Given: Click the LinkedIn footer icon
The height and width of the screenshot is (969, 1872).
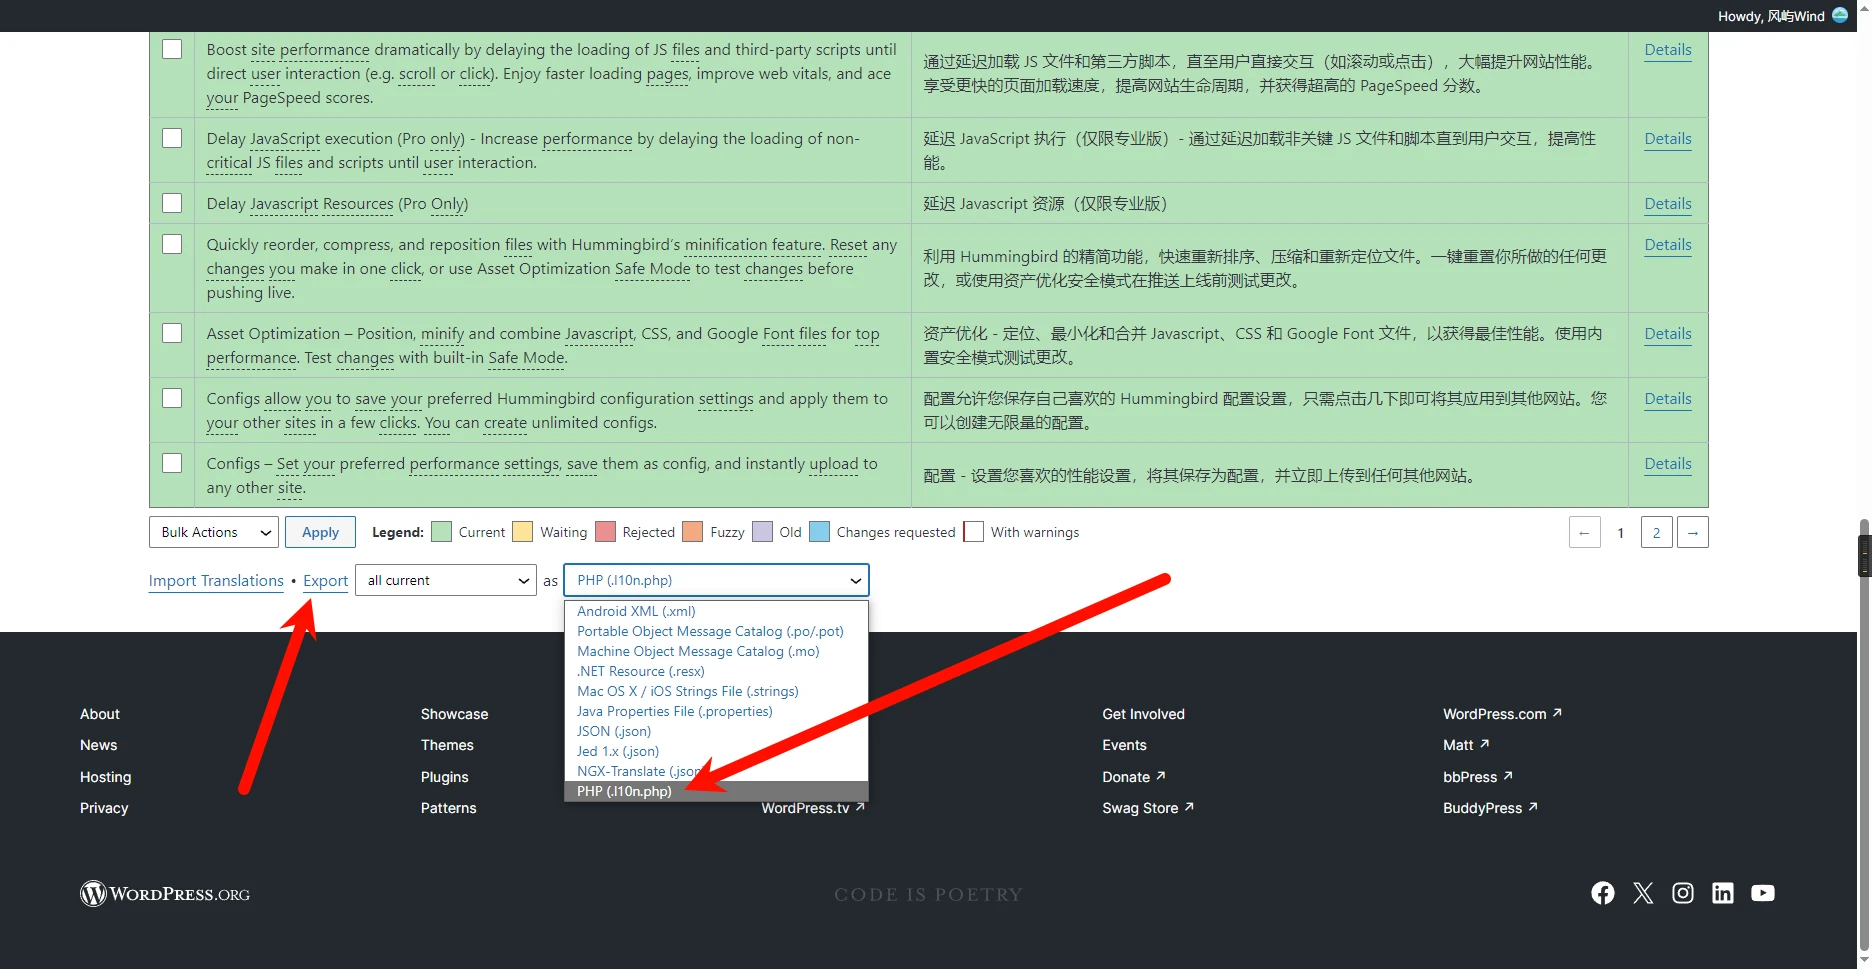Looking at the screenshot, I should [x=1723, y=893].
